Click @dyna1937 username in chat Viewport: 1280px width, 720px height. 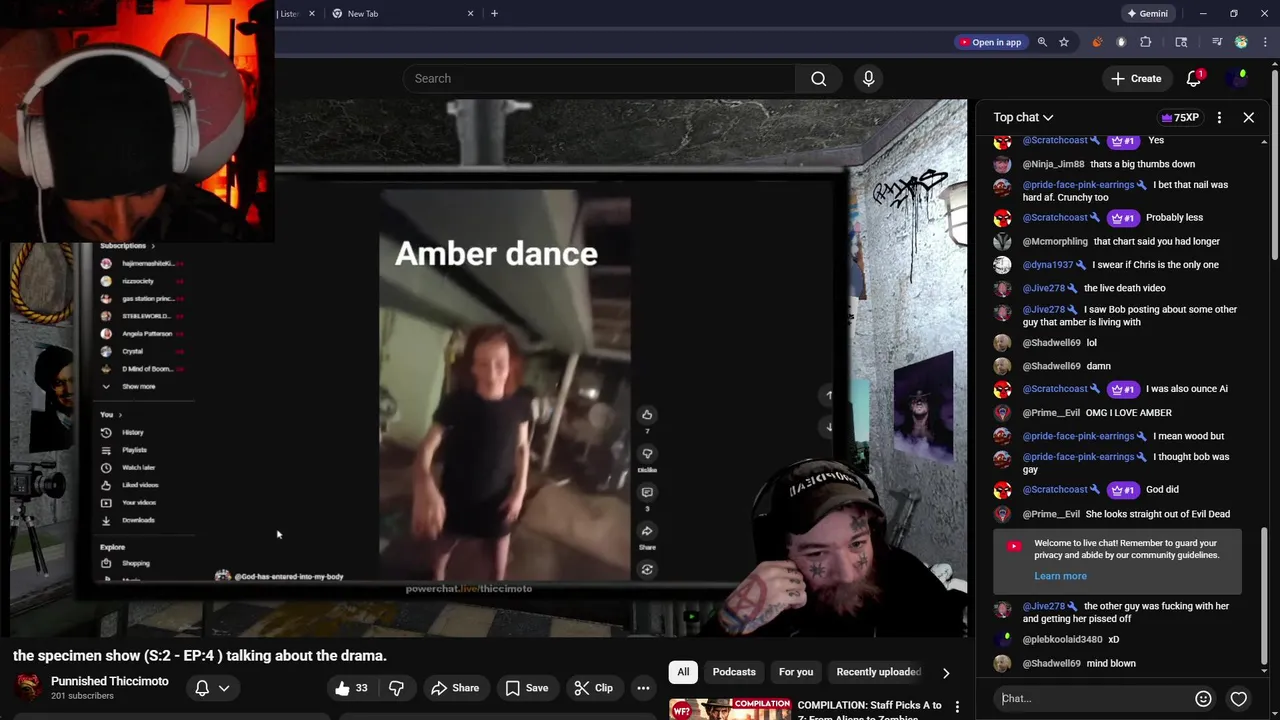(1047, 265)
